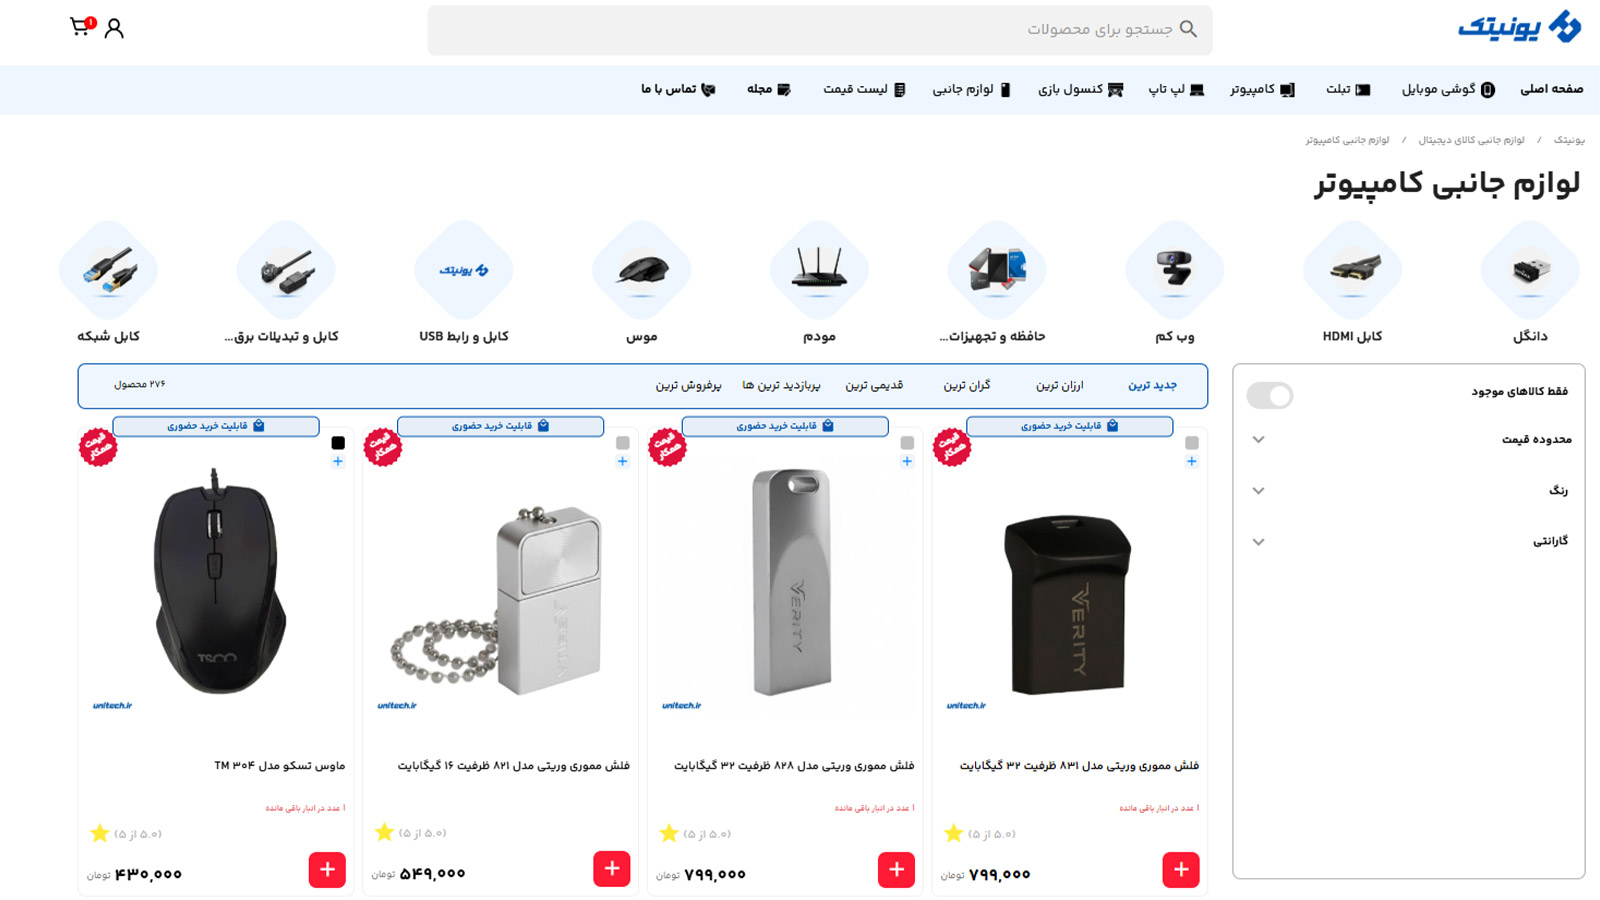The width and height of the screenshot is (1600, 900).
Task: Select the gray color swatch on Verity 821 card
Action: click(623, 443)
